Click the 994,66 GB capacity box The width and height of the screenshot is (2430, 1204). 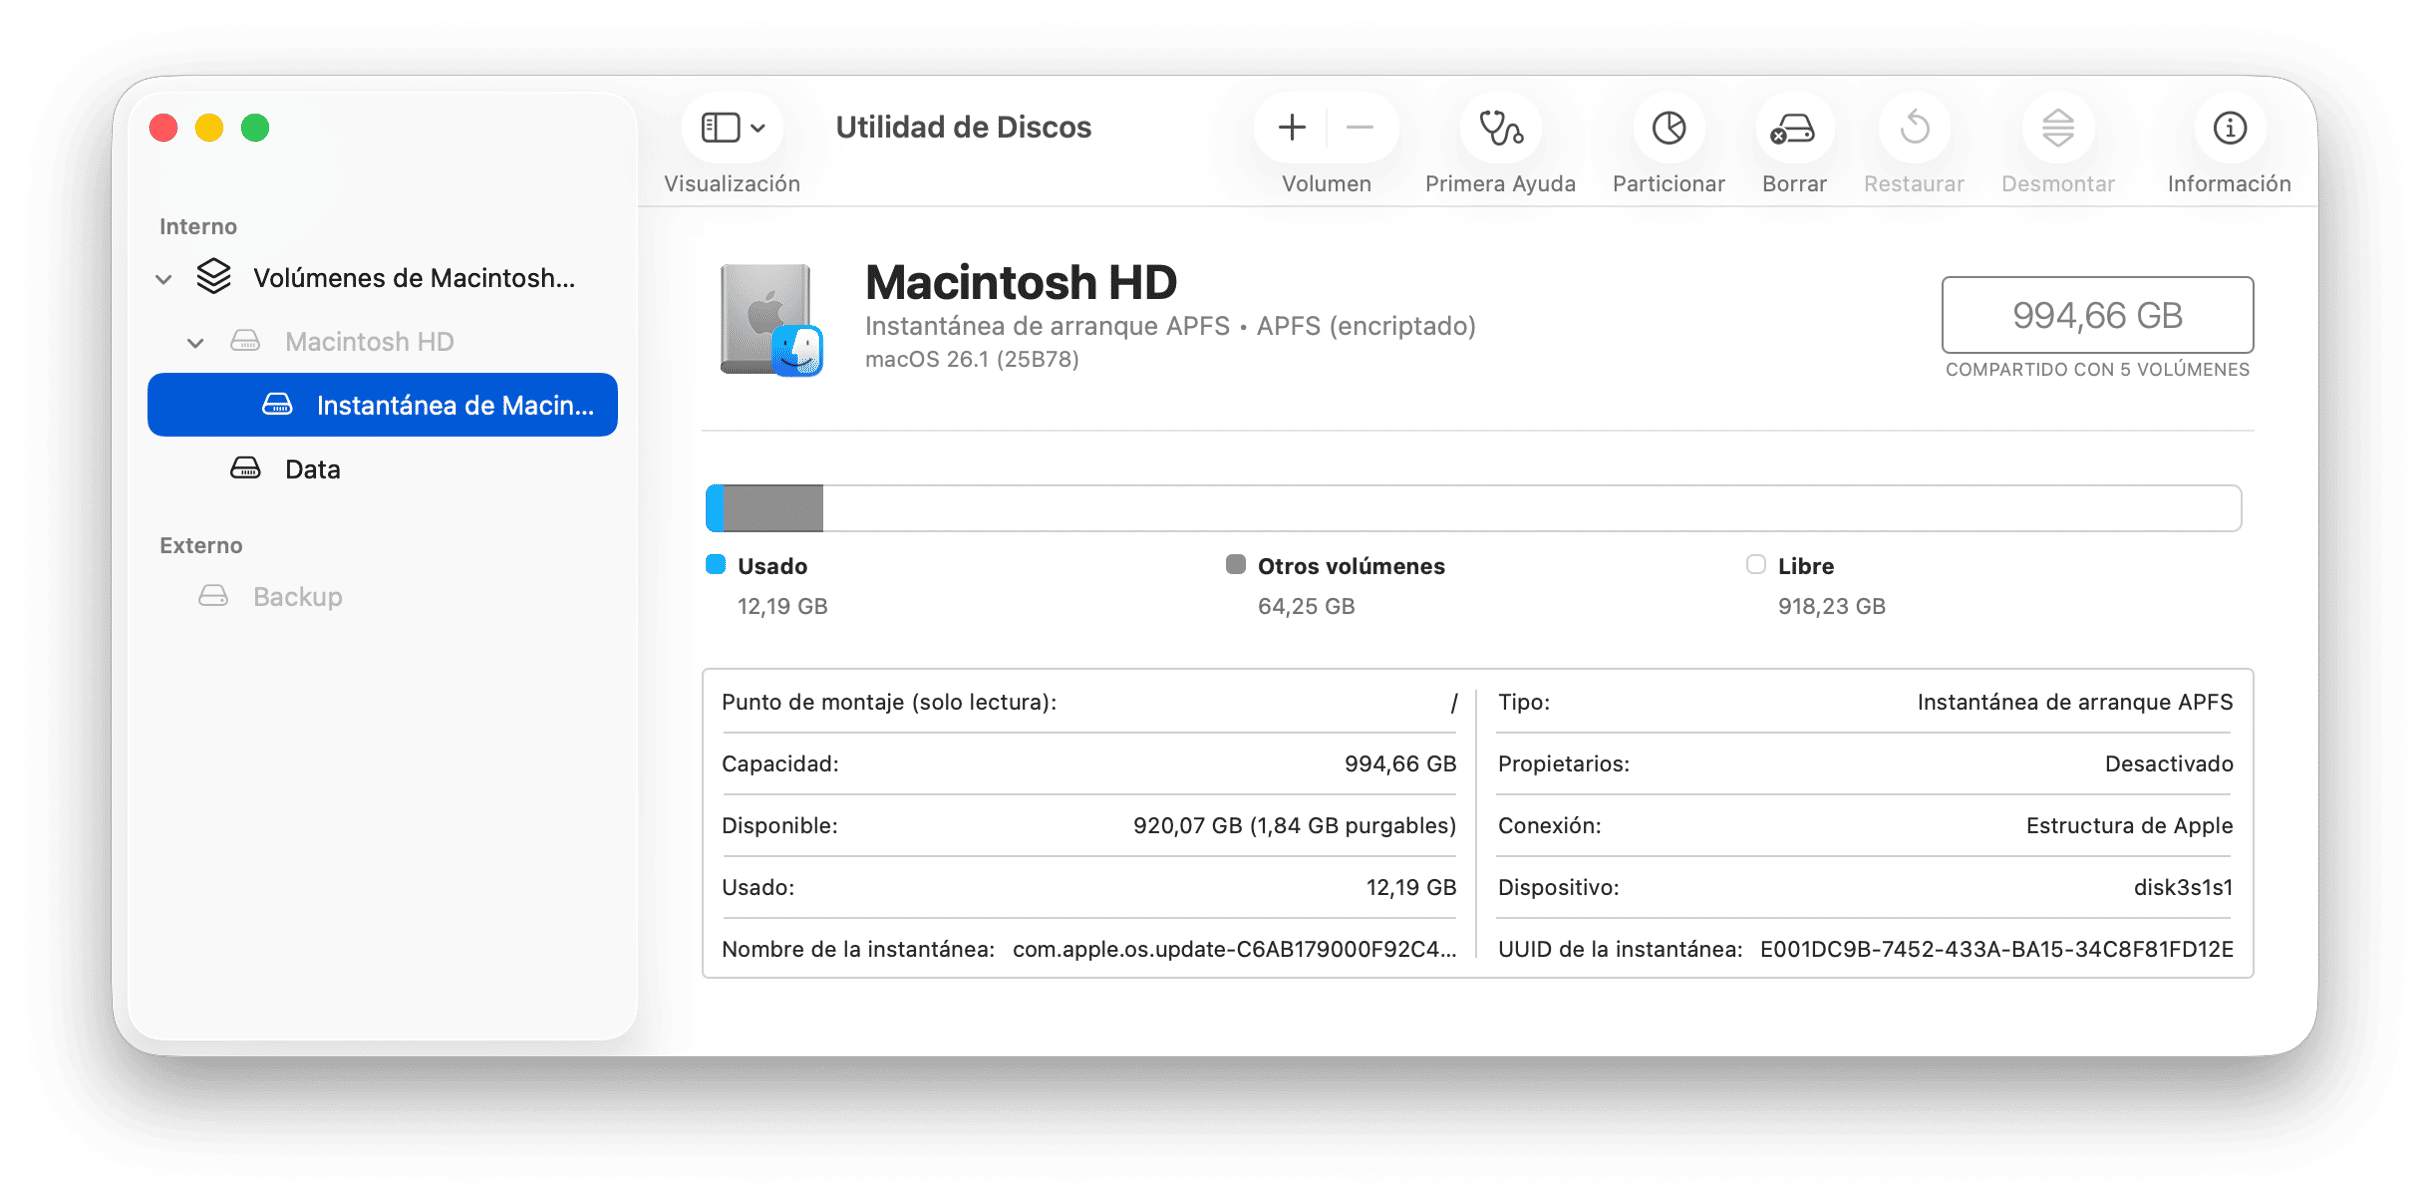(x=2096, y=315)
